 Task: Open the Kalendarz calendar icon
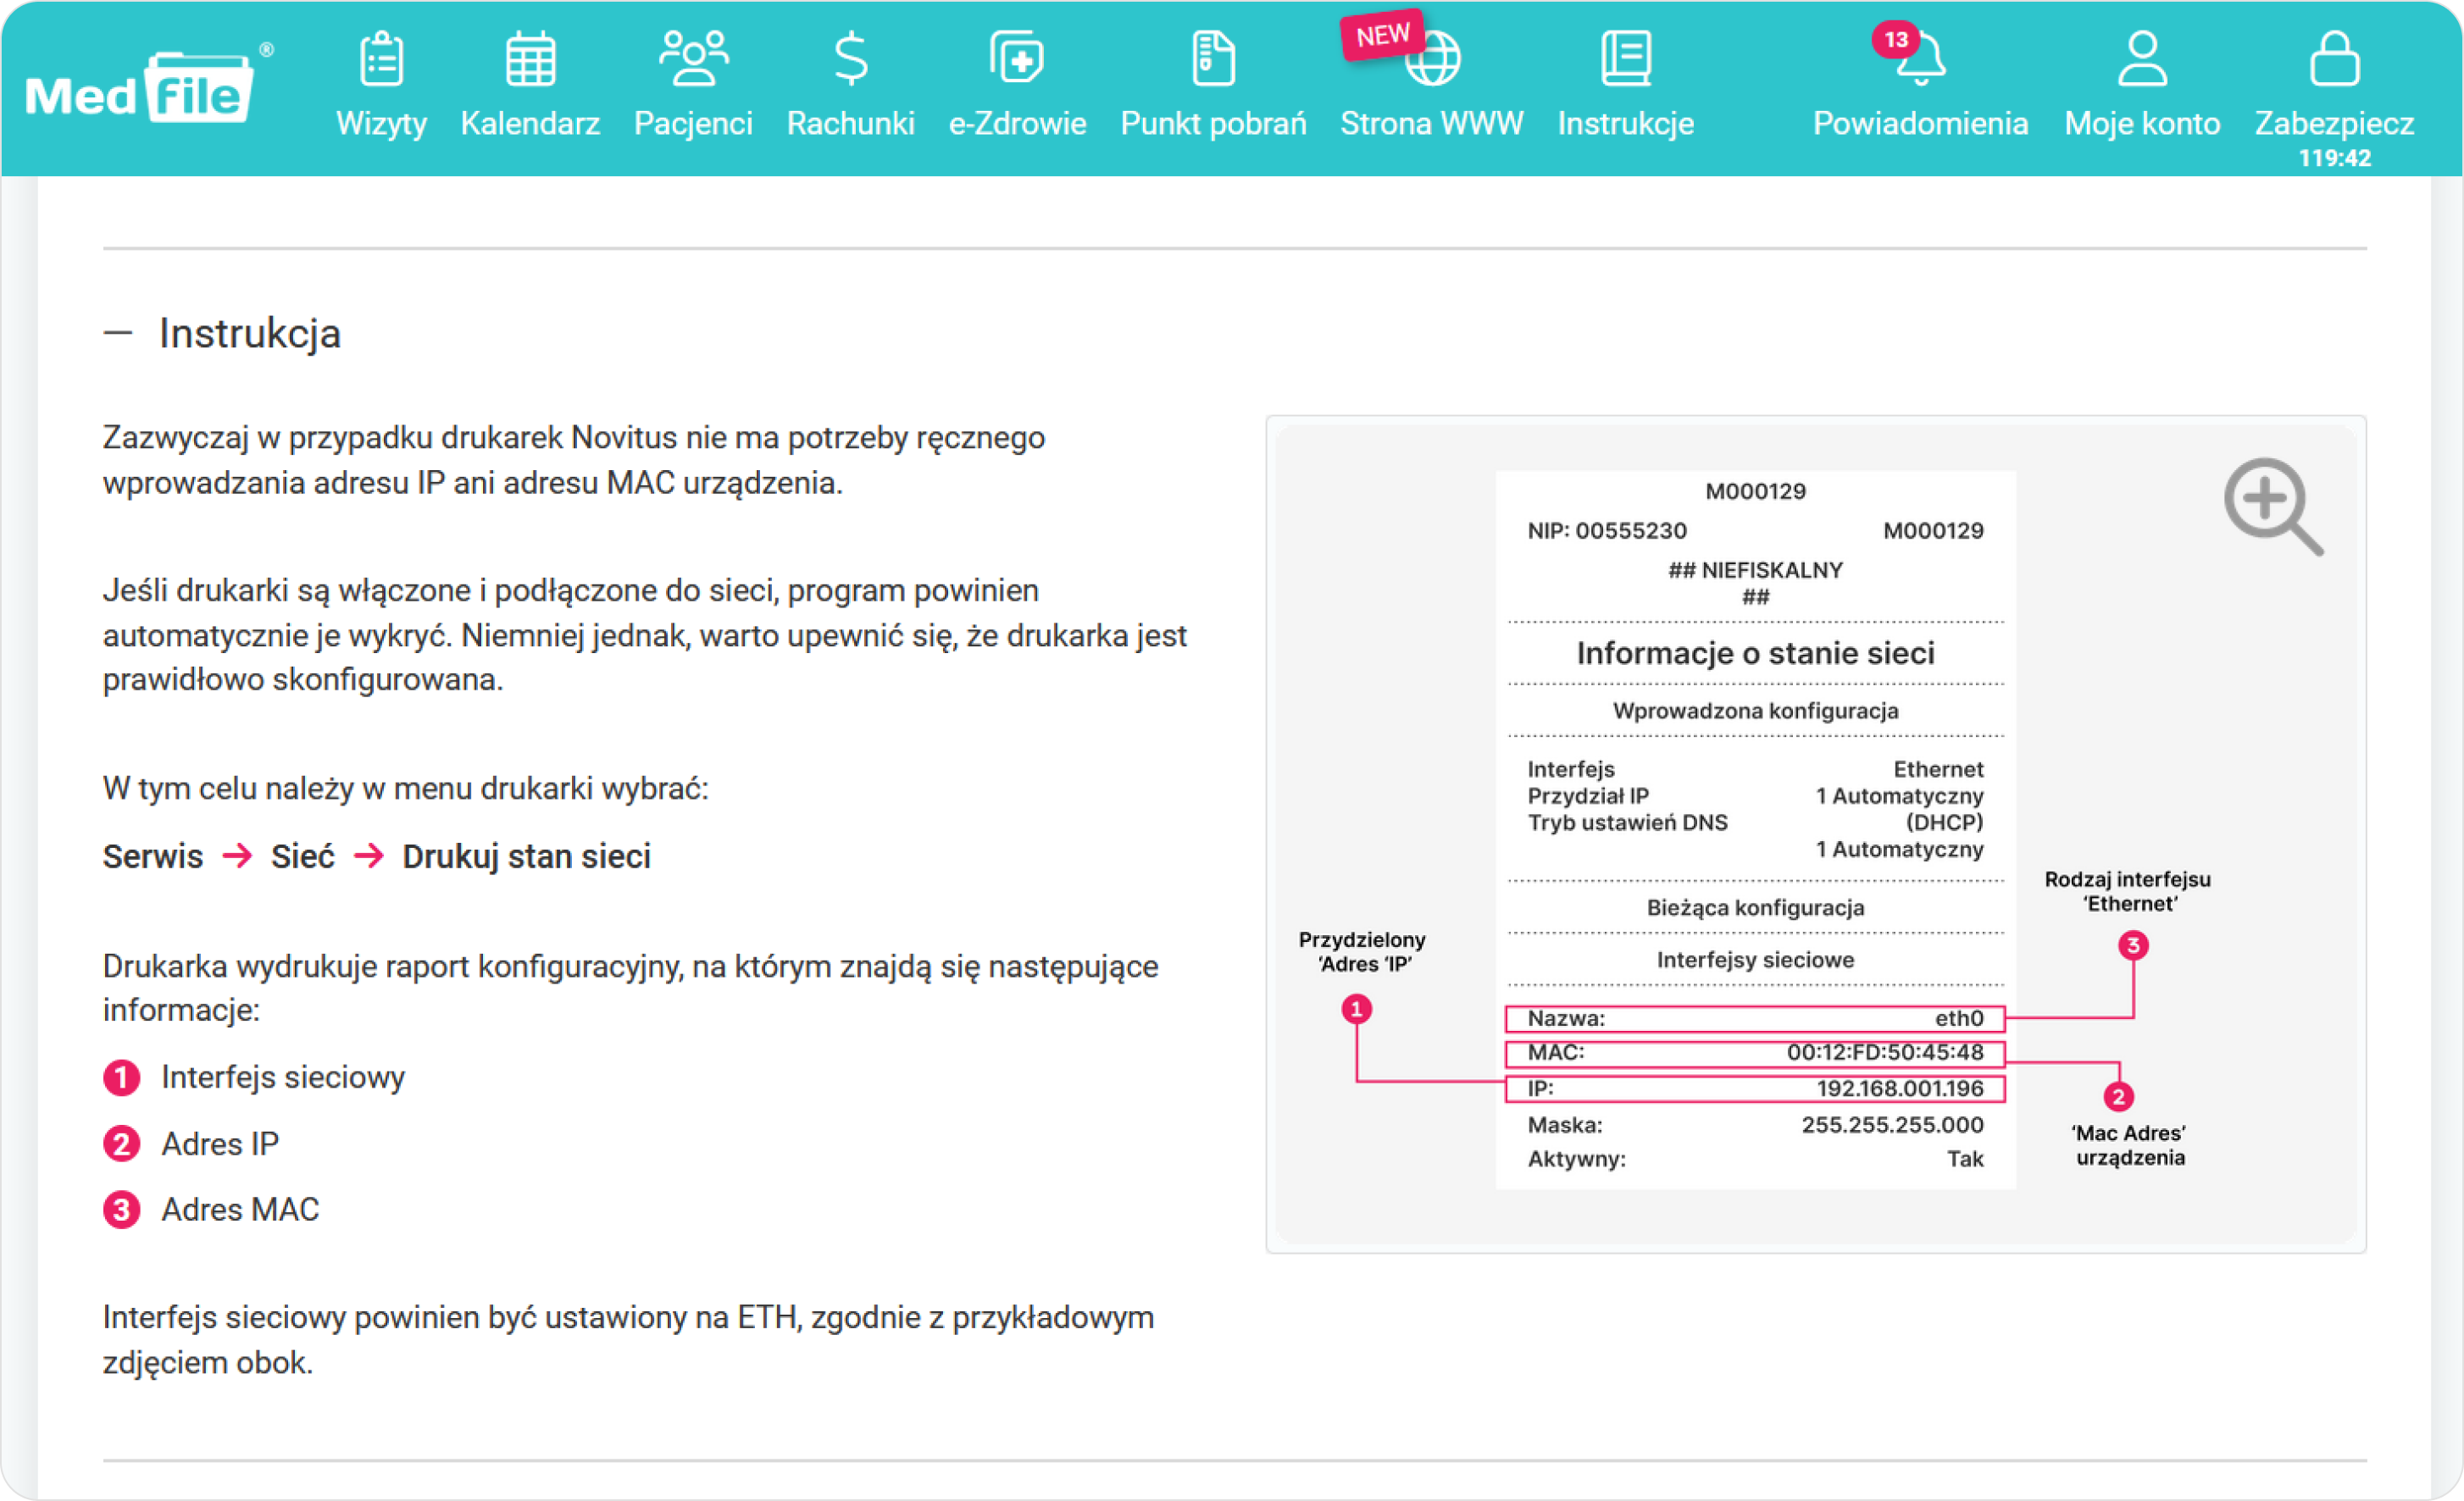530,59
